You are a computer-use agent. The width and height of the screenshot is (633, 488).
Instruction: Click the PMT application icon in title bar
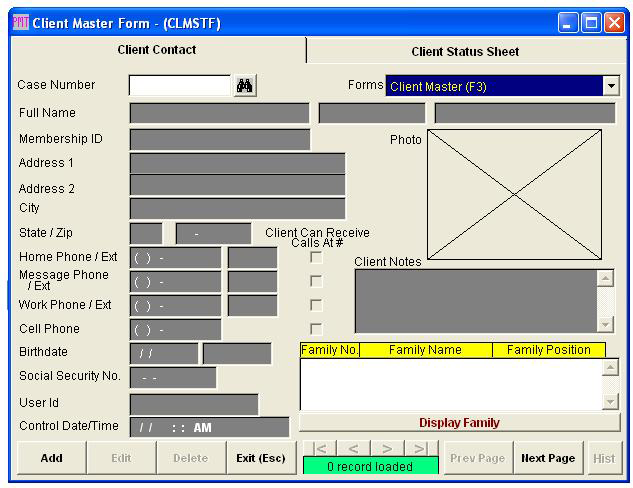19,23
